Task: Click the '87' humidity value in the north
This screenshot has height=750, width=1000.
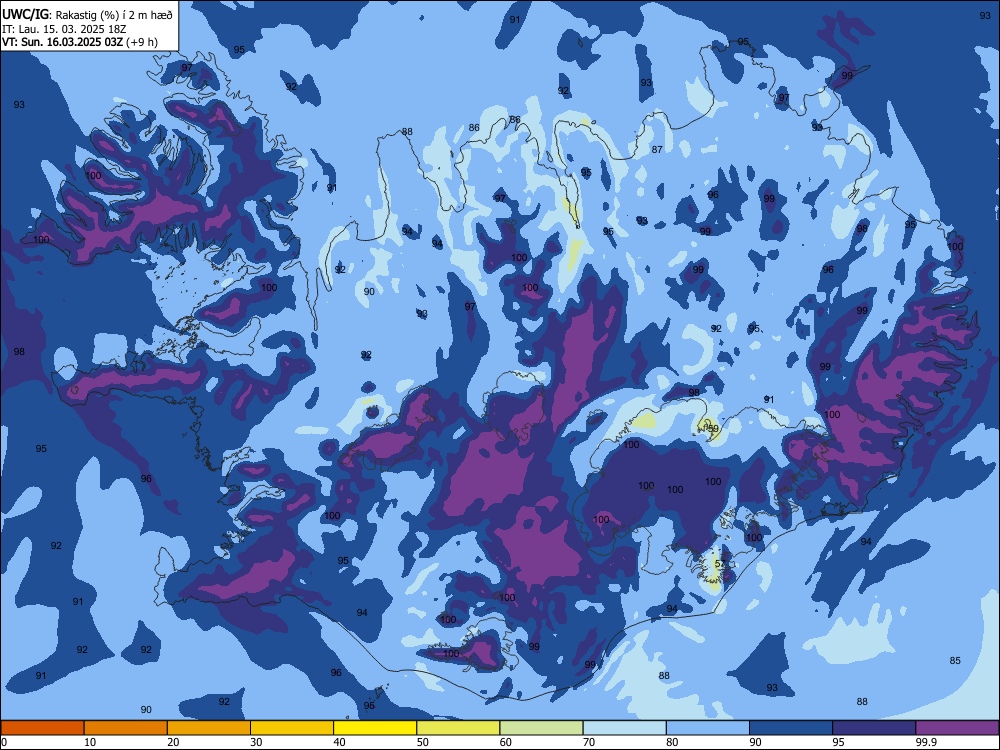Action: [657, 149]
